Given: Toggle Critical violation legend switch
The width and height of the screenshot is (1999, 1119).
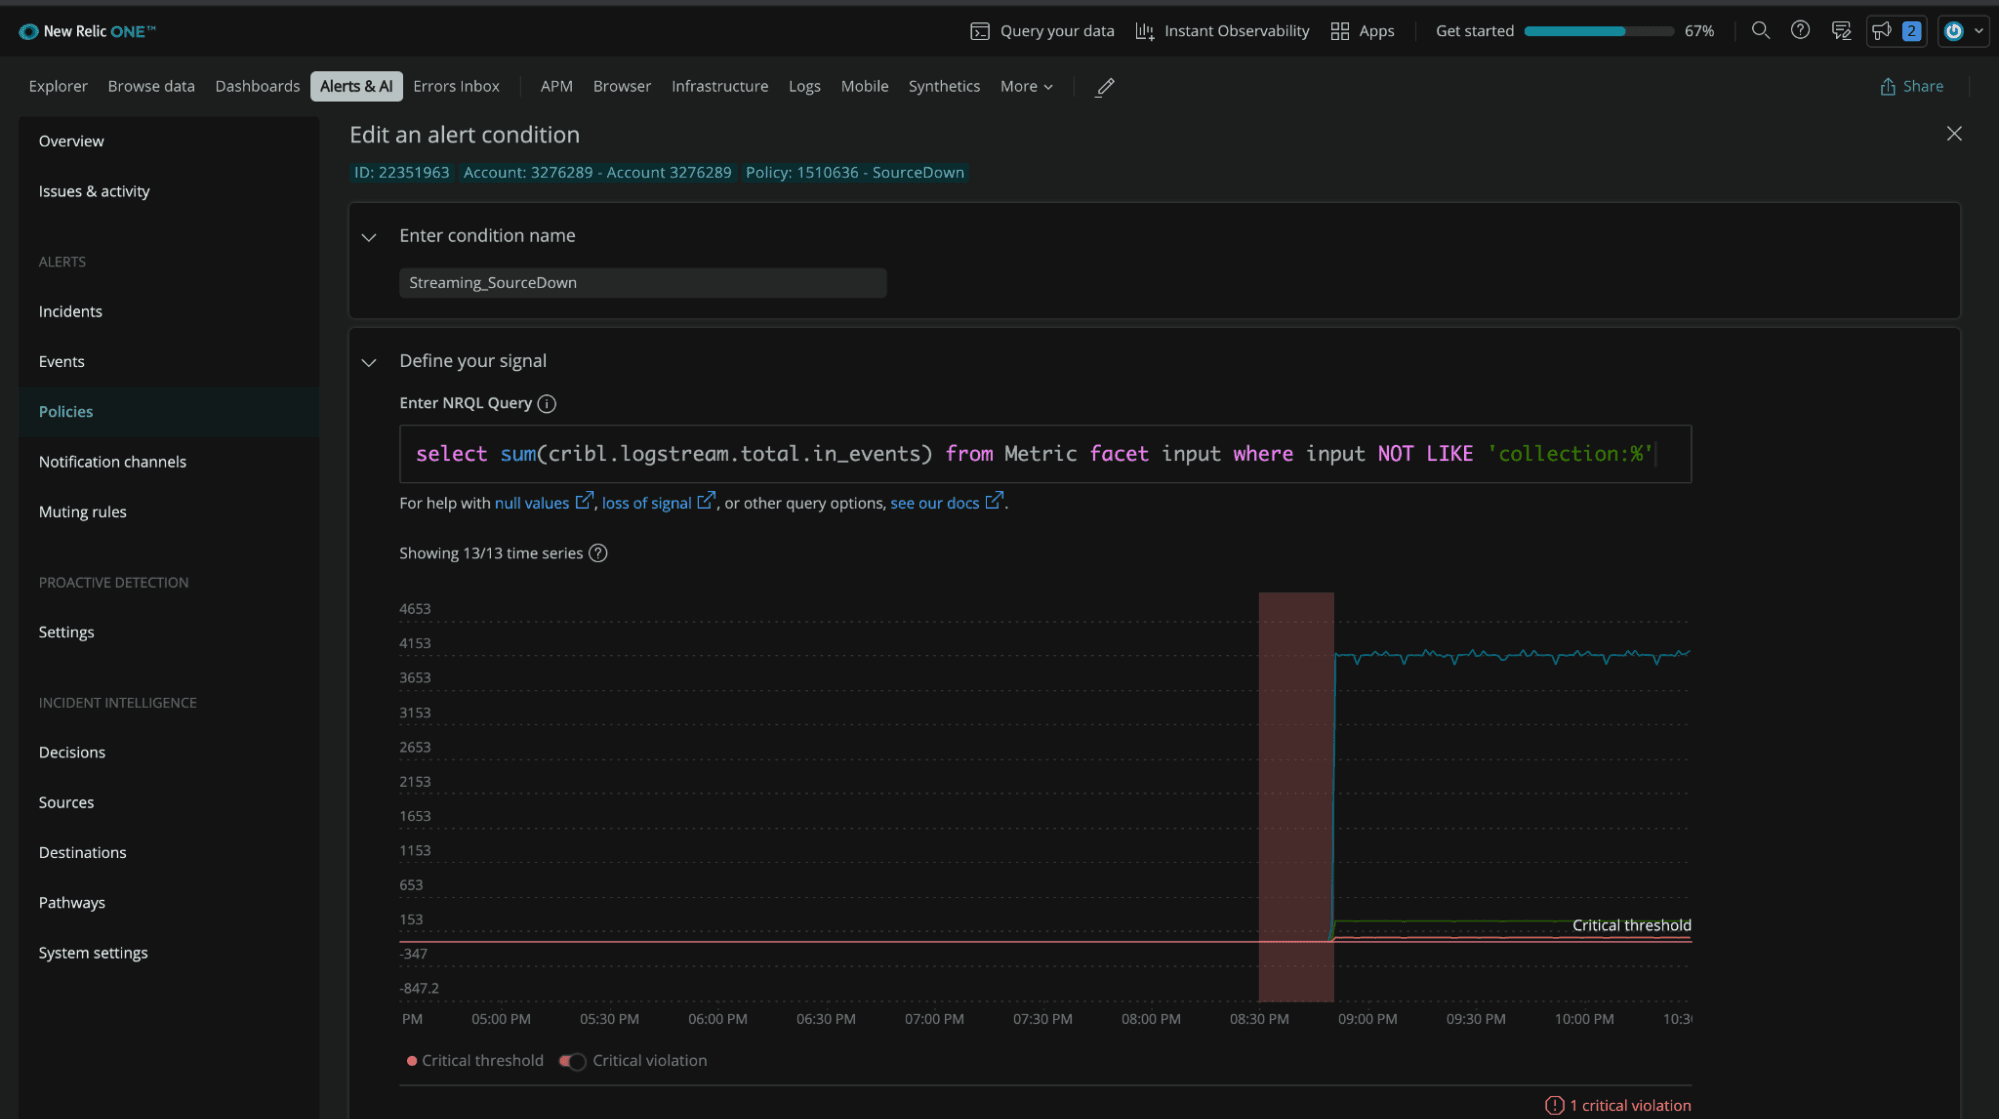Looking at the screenshot, I should pyautogui.click(x=573, y=1061).
